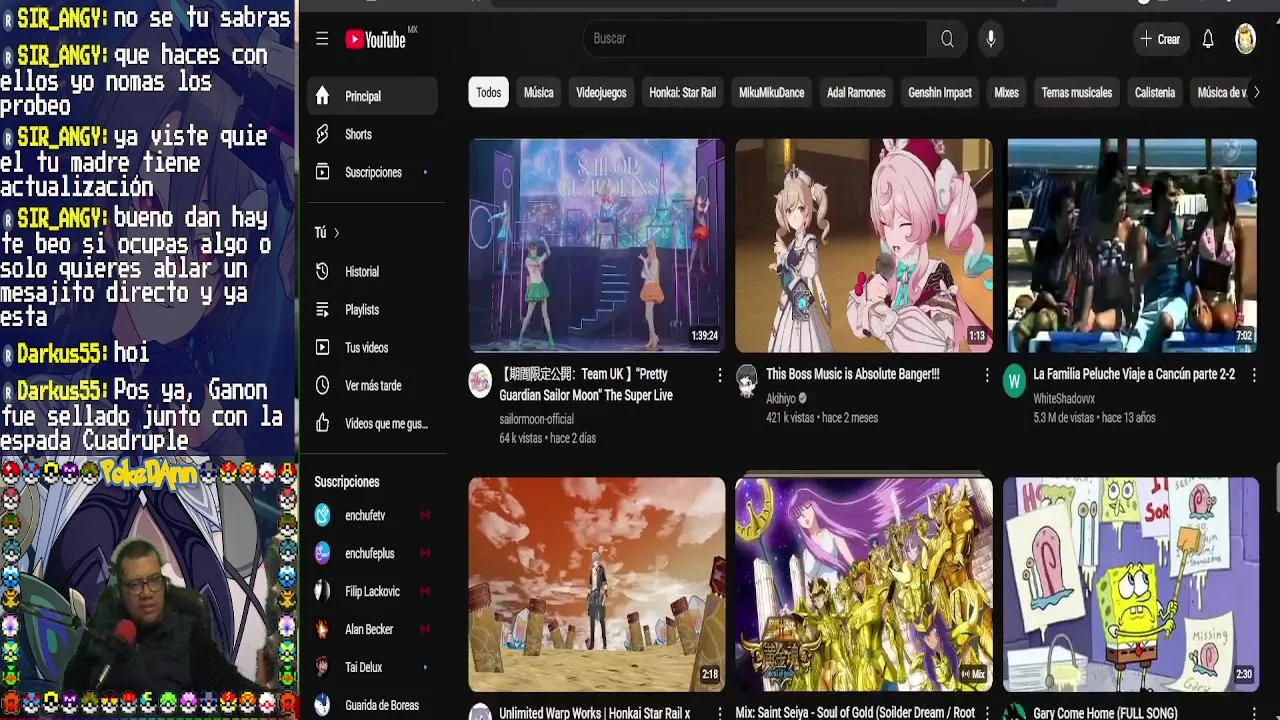Select the Todos filter chip
The width and height of the screenshot is (1280, 720).
(488, 92)
